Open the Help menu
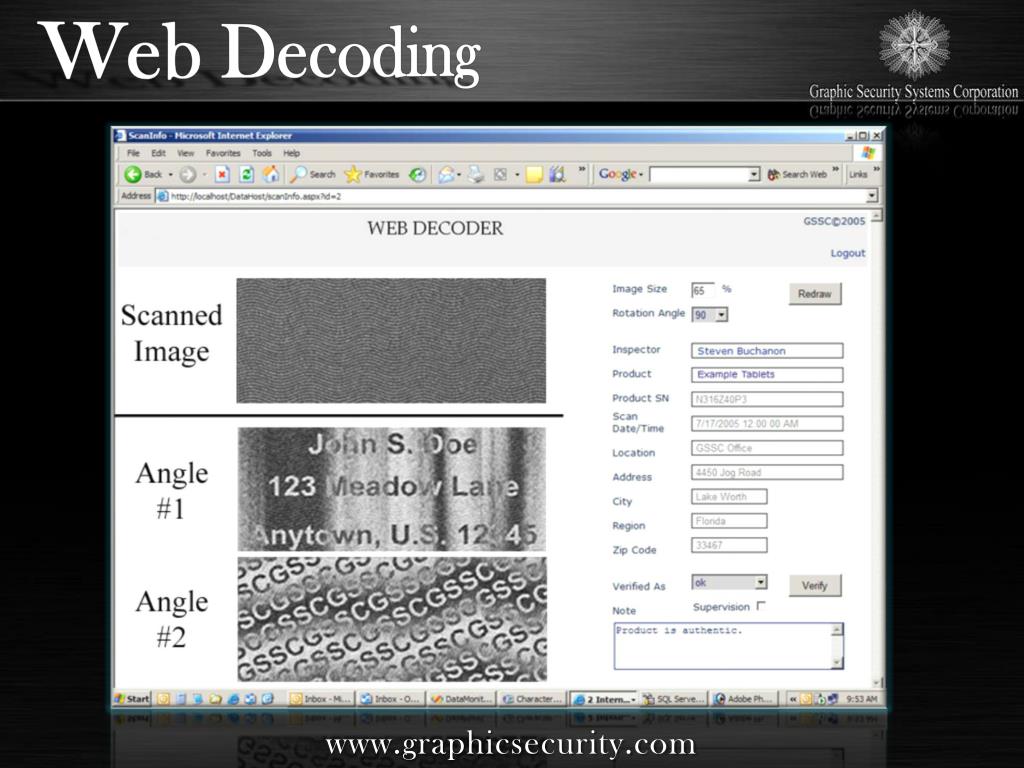 (291, 153)
